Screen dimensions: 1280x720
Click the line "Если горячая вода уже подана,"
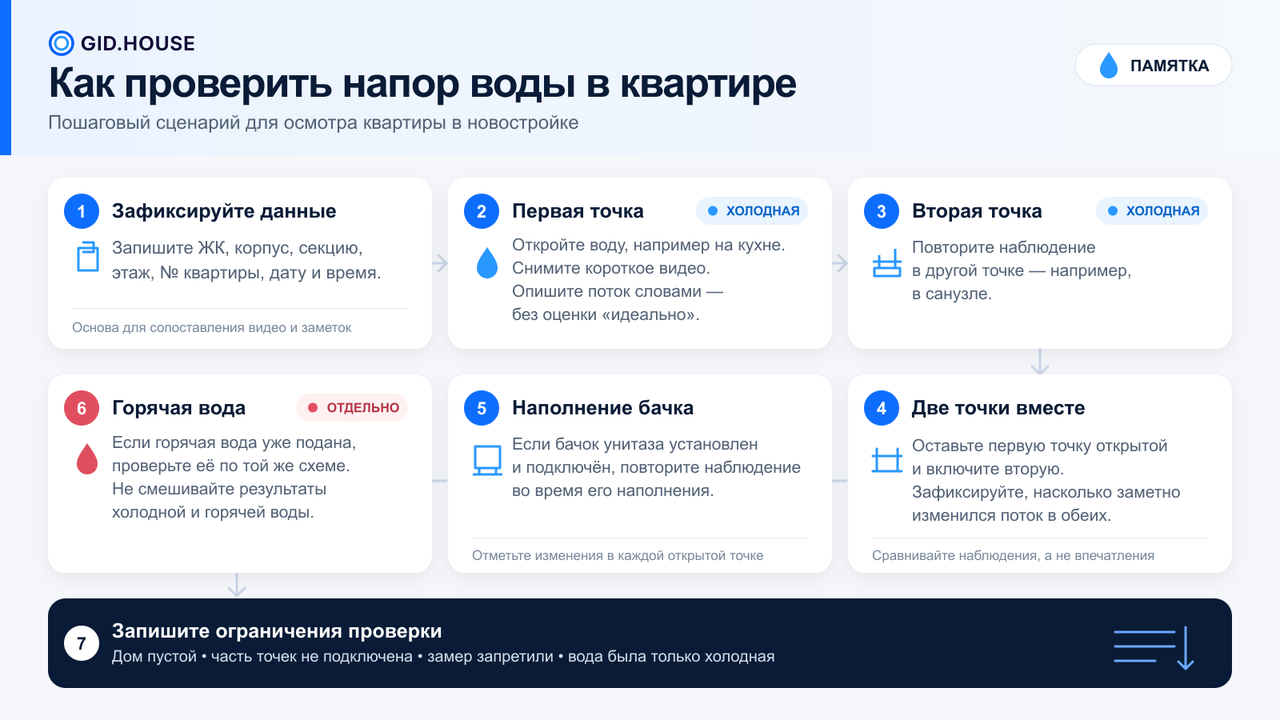pos(234,442)
